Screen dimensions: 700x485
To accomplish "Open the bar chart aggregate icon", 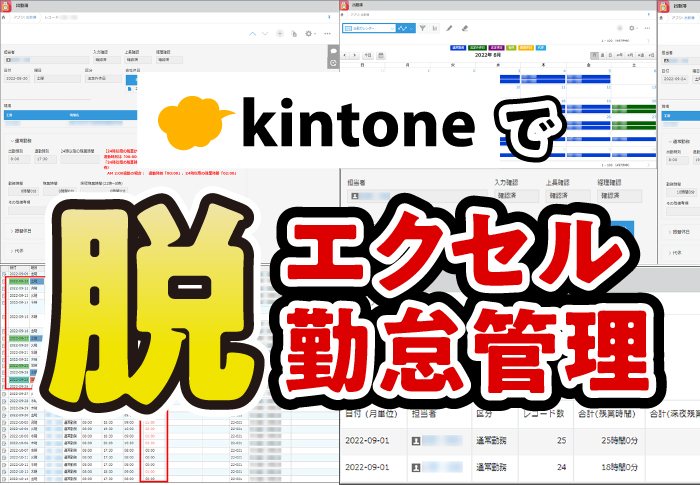I will 435,28.
